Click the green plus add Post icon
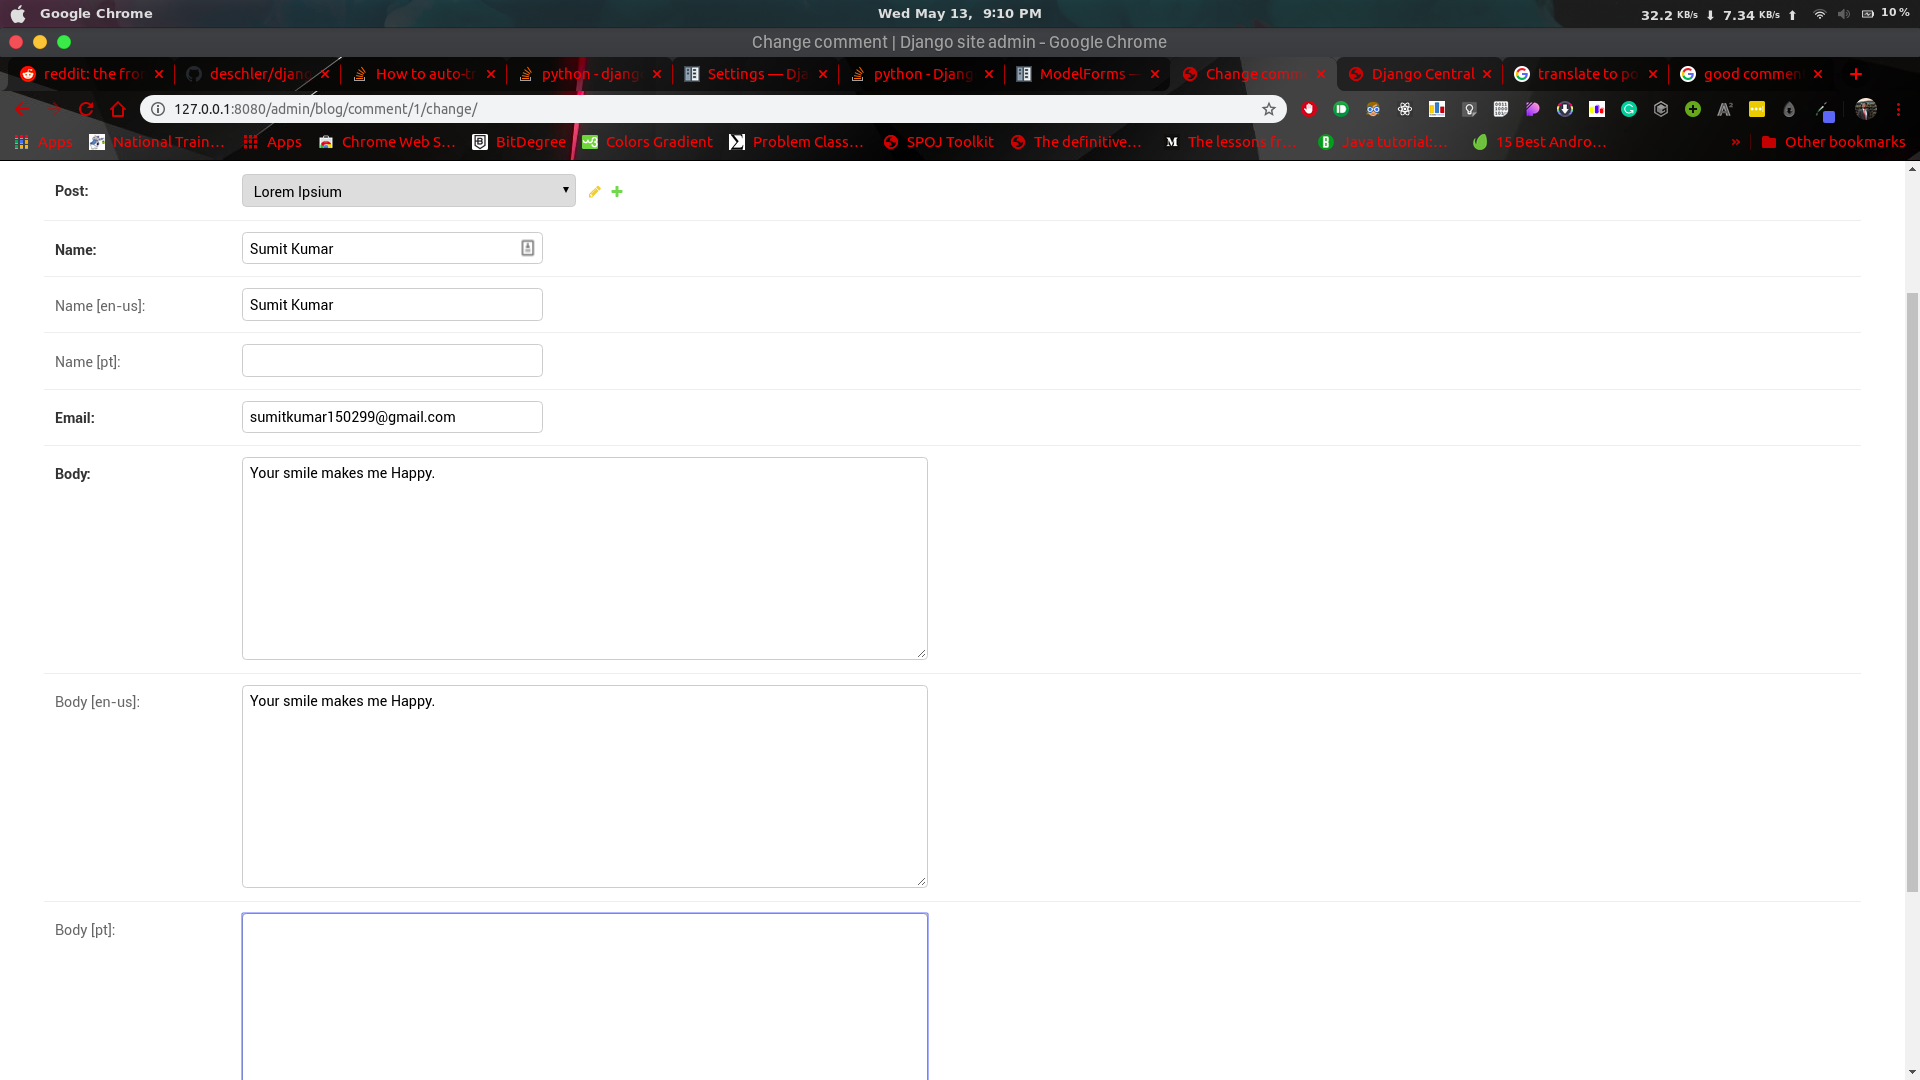This screenshot has height=1080, width=1920. (617, 192)
